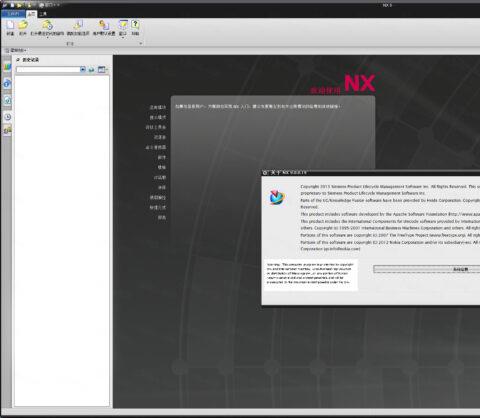Click the About NX dialog title bar icon
Image resolution: width=480 pixels, height=418 pixels.
265,172
